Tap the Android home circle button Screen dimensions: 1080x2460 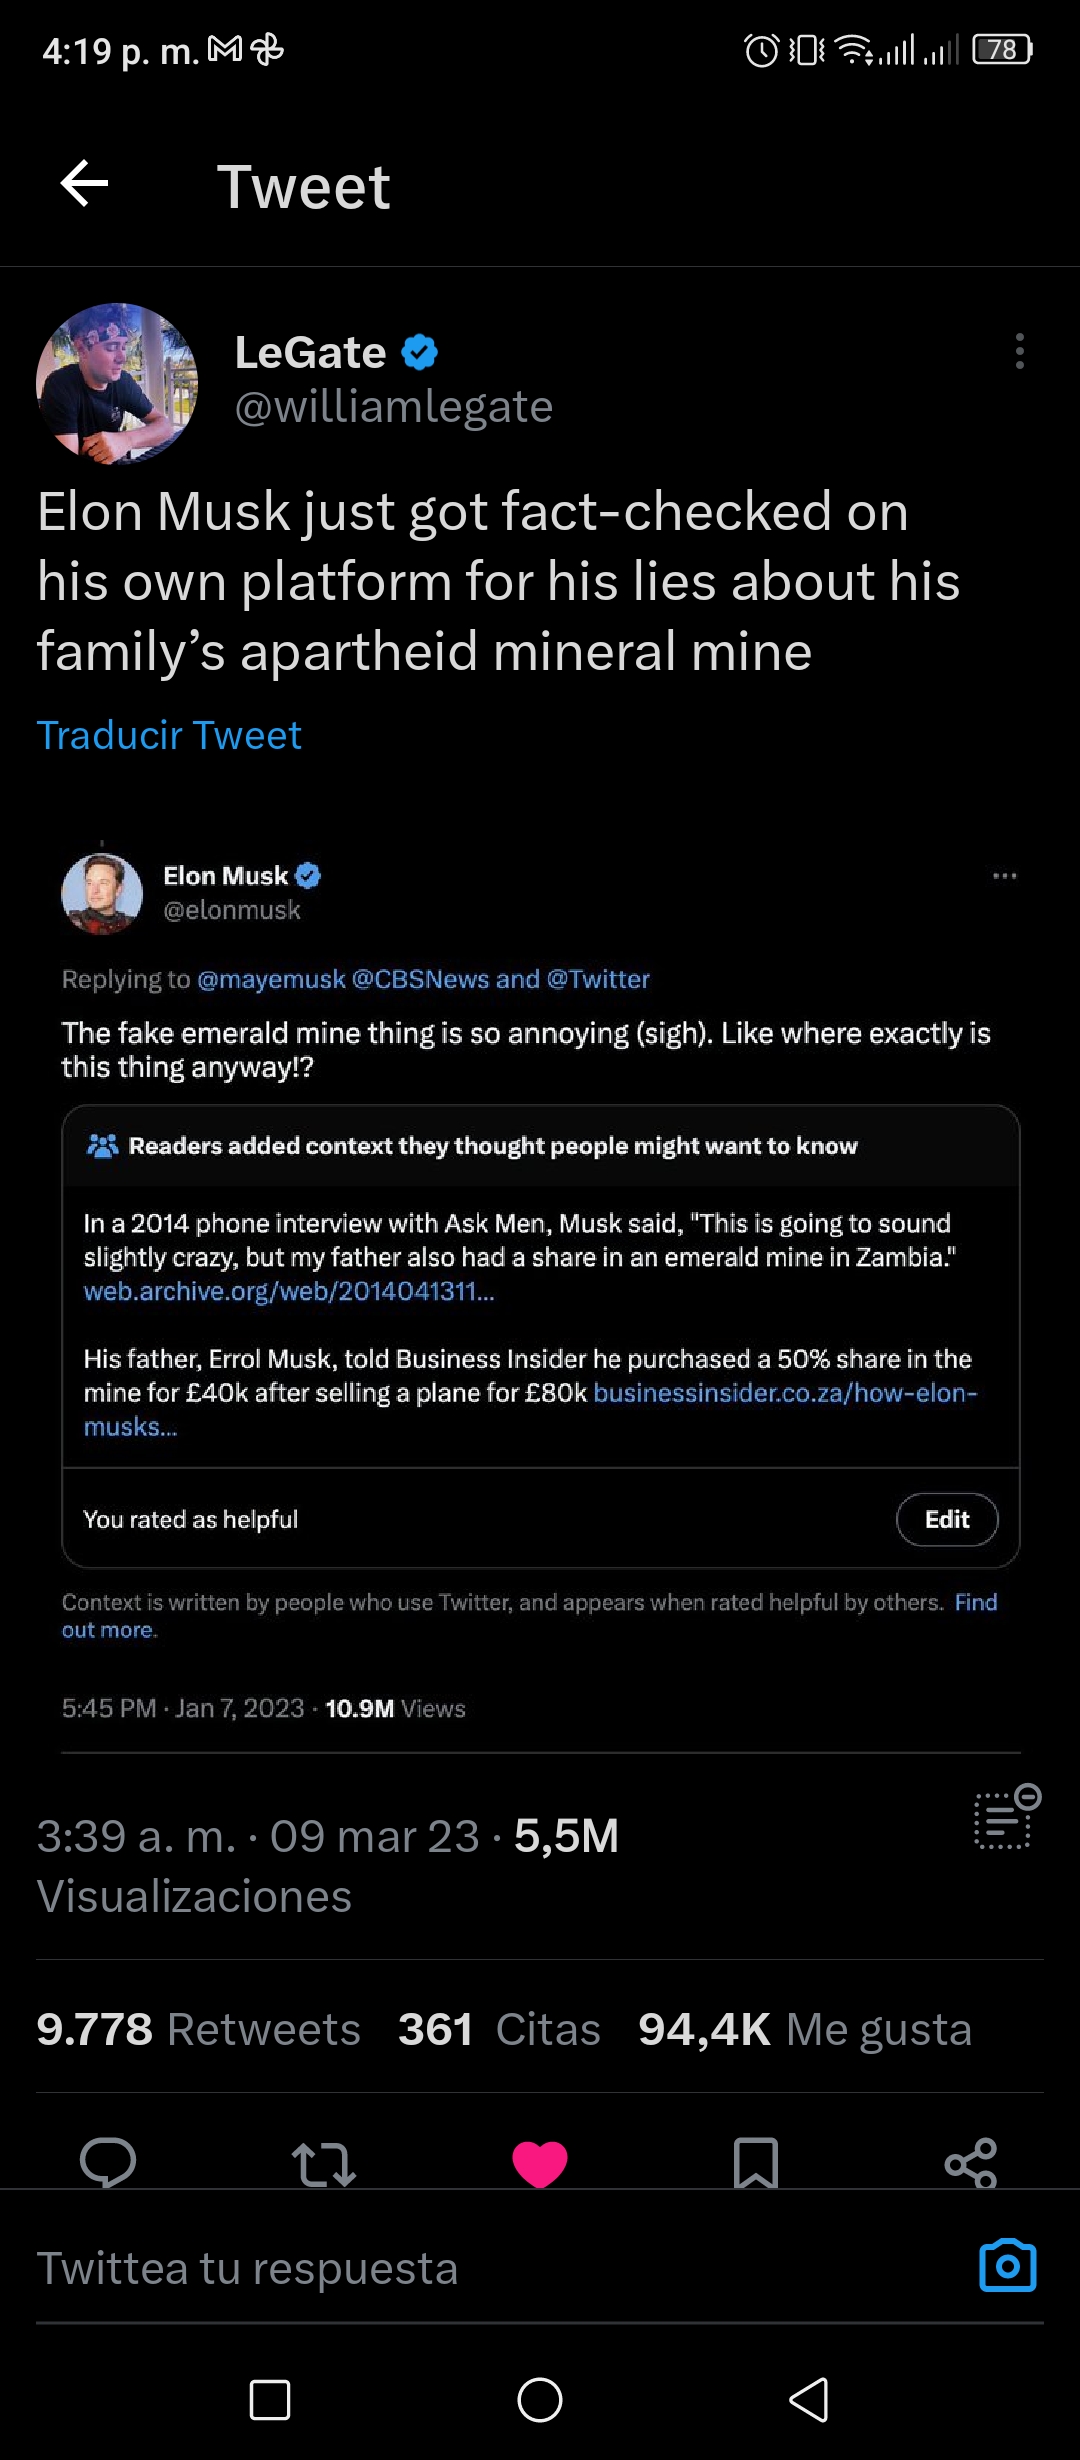coord(540,2399)
